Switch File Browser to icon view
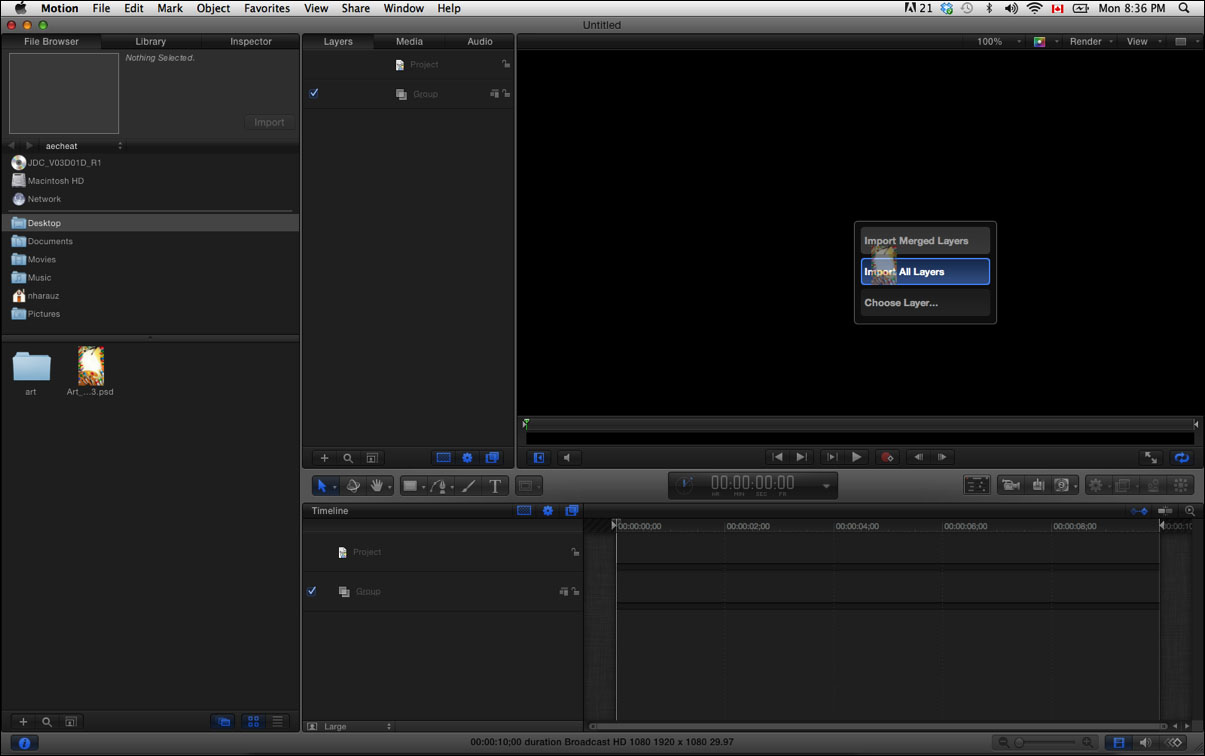The image size is (1205, 756). pos(253,721)
